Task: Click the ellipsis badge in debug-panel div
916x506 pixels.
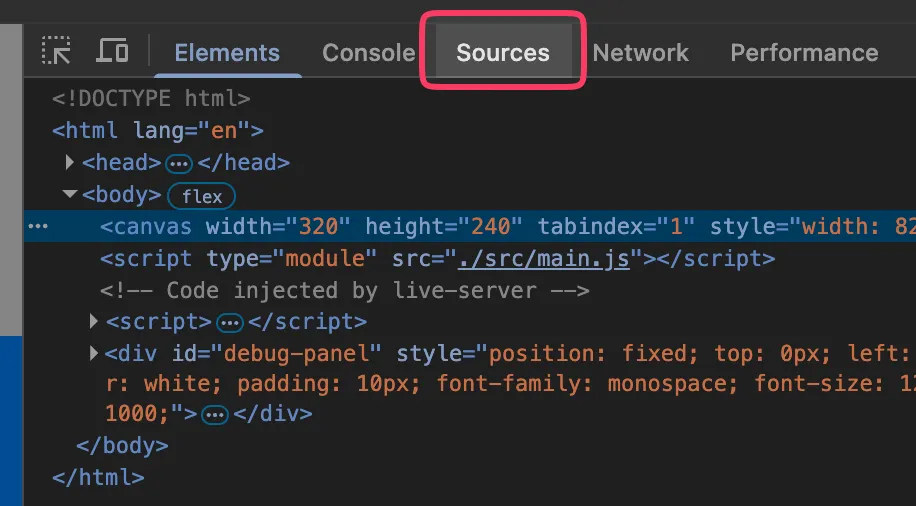Action: pos(216,414)
